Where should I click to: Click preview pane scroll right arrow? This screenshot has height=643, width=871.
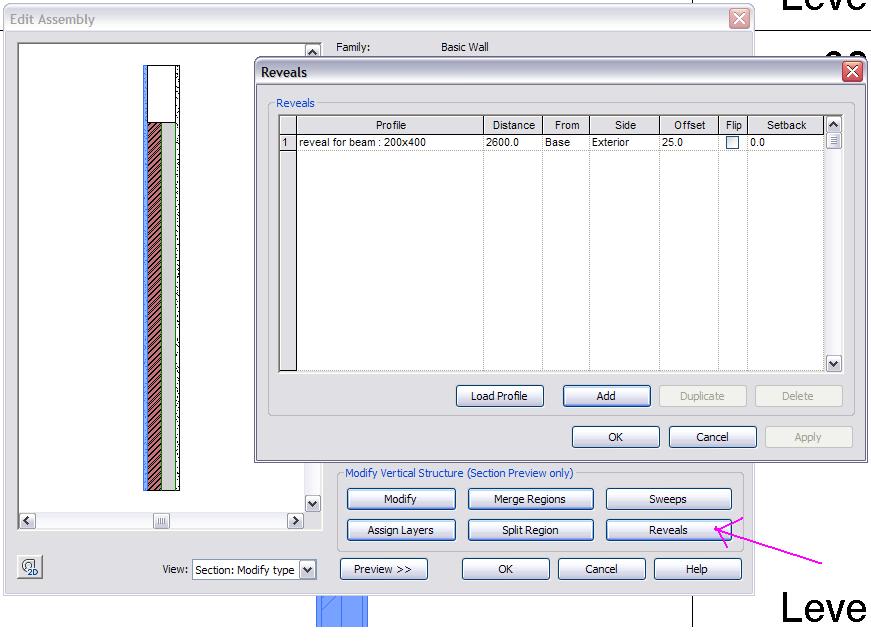[x=296, y=521]
